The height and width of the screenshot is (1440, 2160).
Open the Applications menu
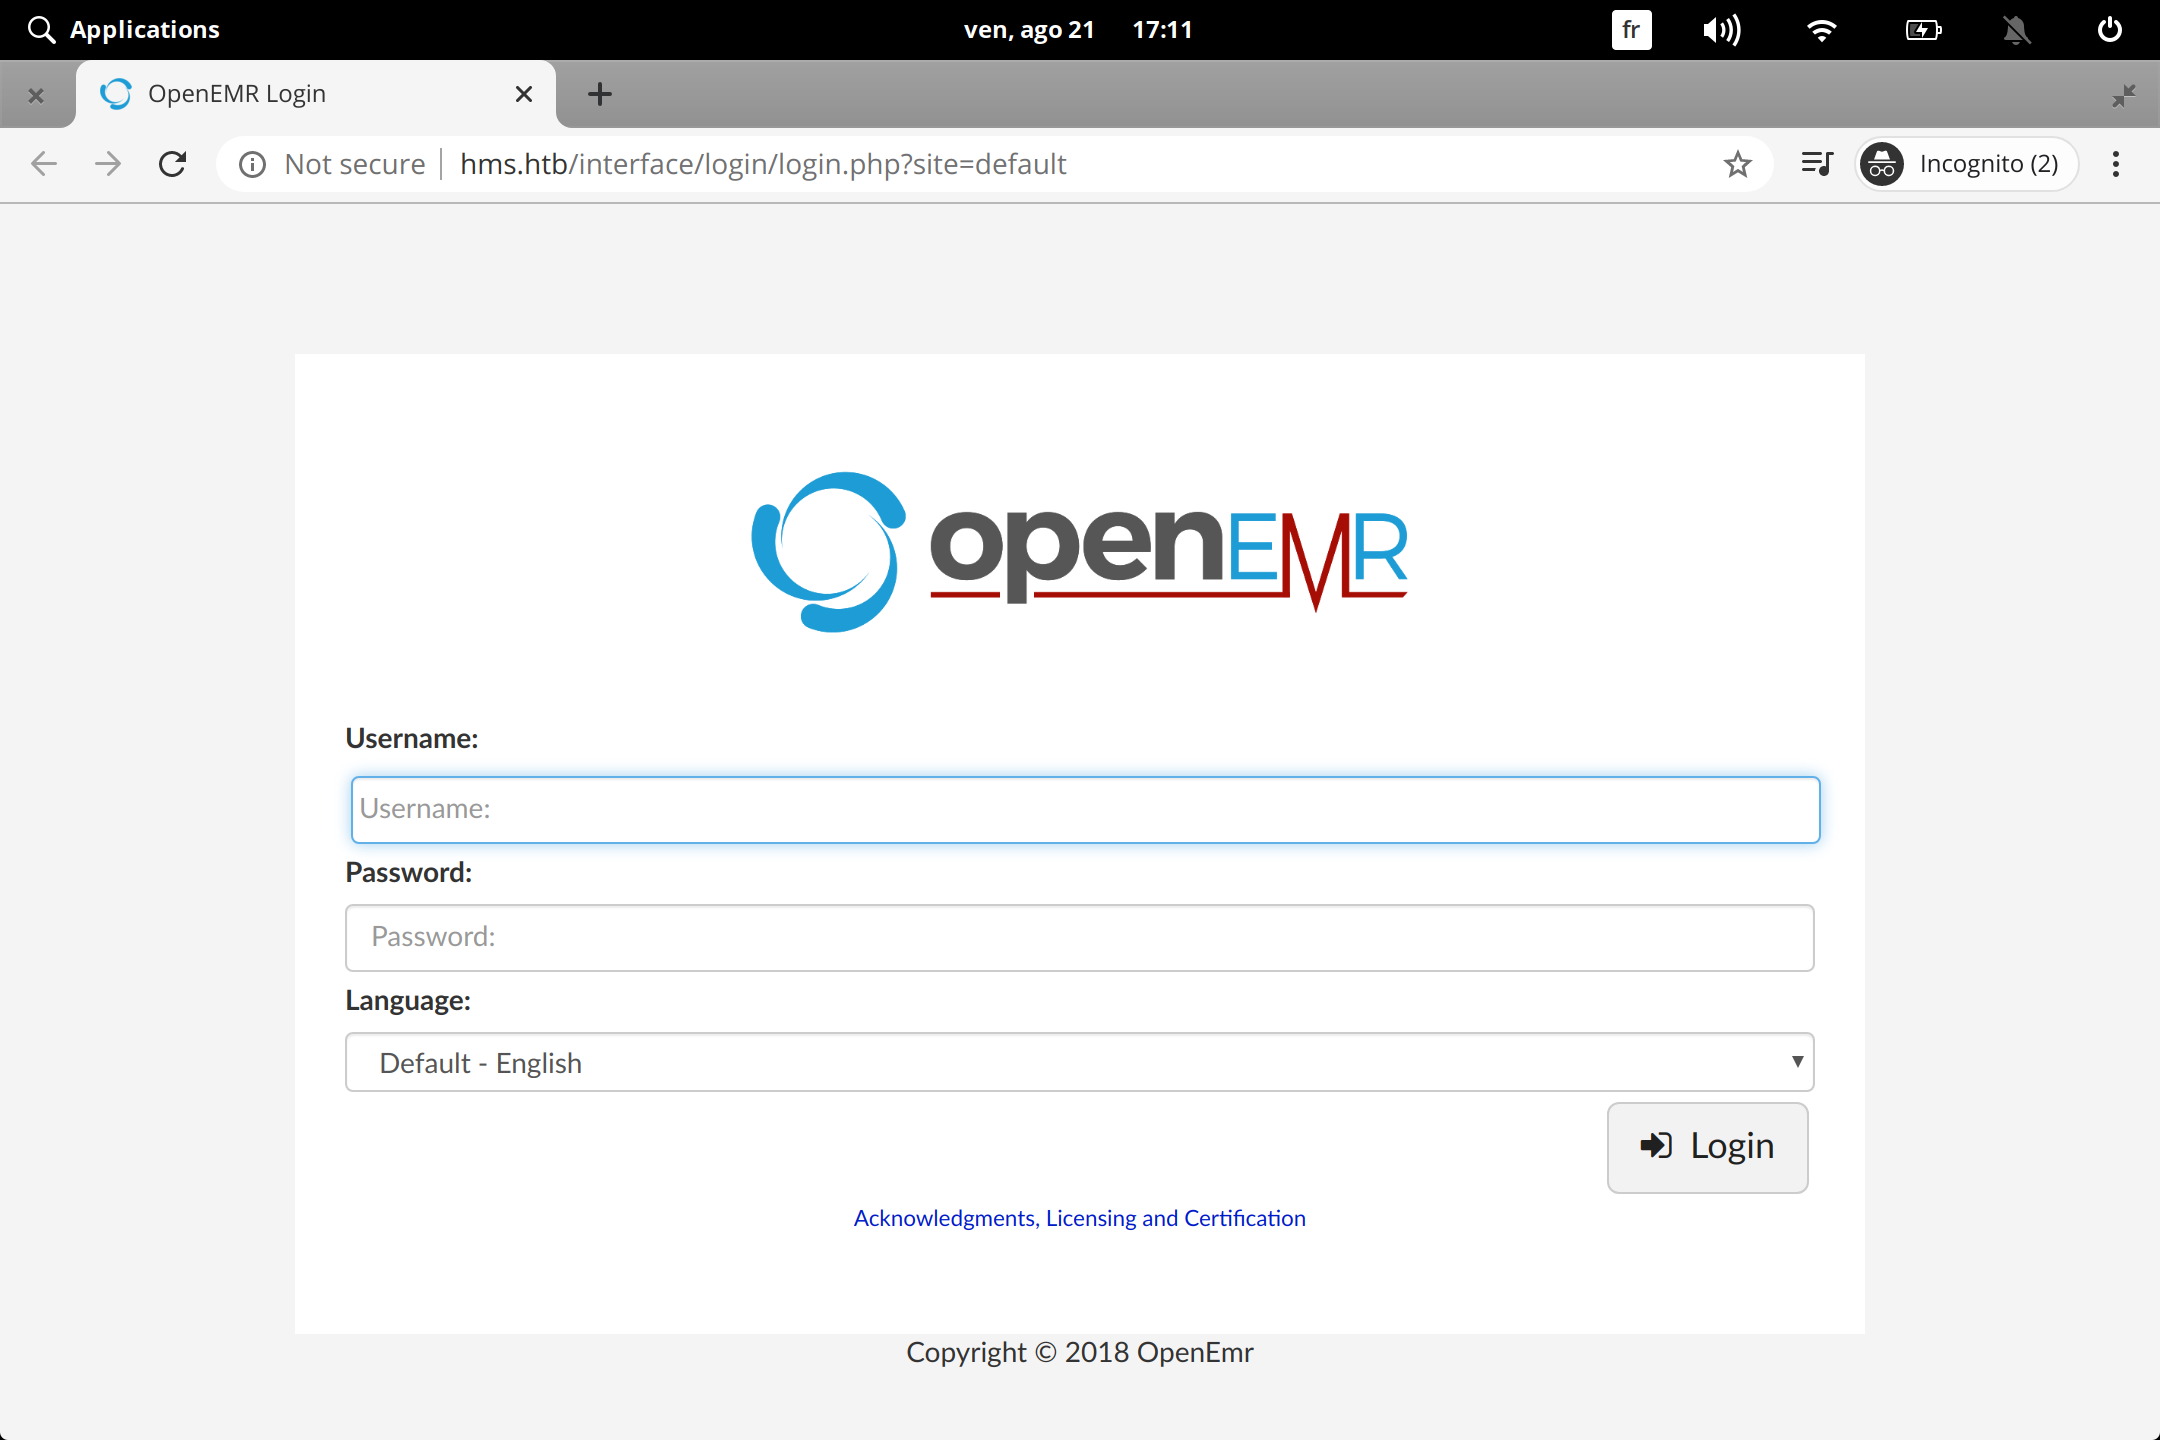point(124,30)
